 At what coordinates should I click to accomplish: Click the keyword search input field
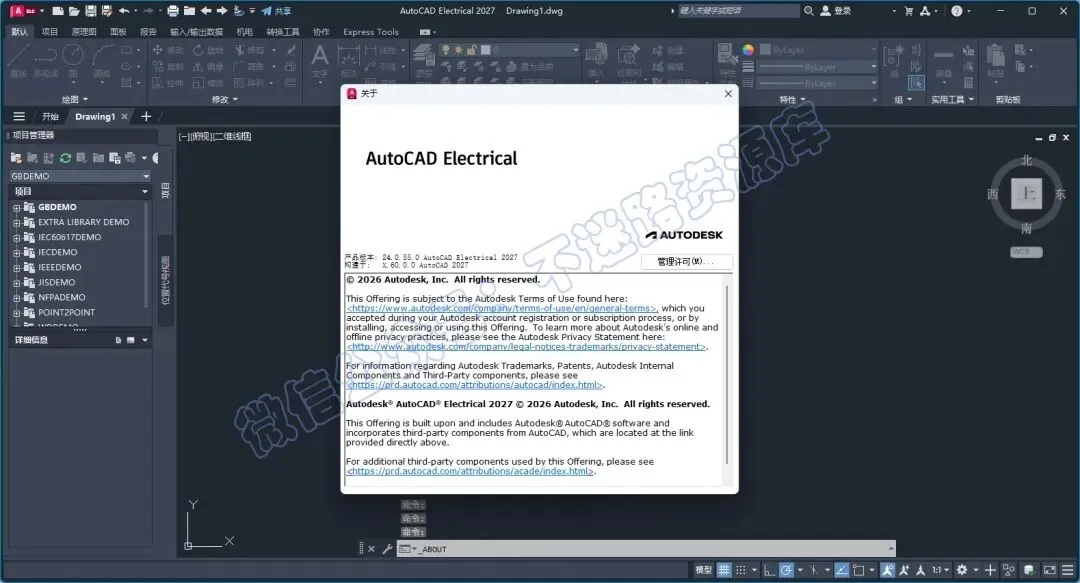(738, 11)
